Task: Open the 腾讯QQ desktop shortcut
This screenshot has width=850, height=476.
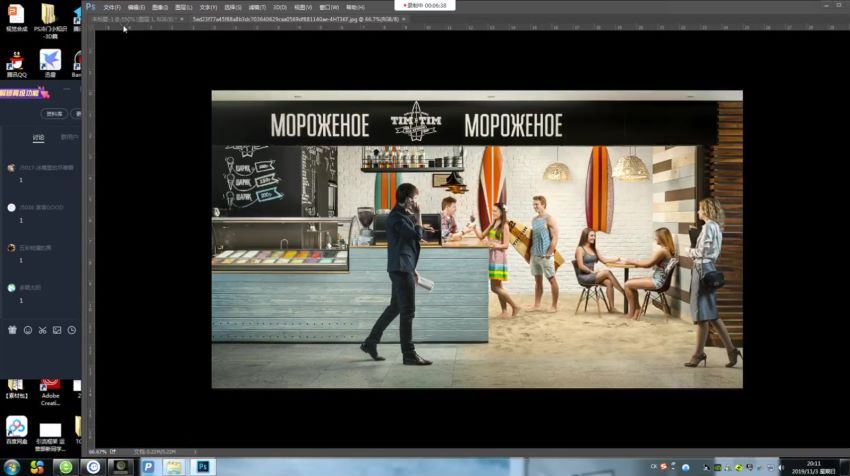Action: point(17,65)
